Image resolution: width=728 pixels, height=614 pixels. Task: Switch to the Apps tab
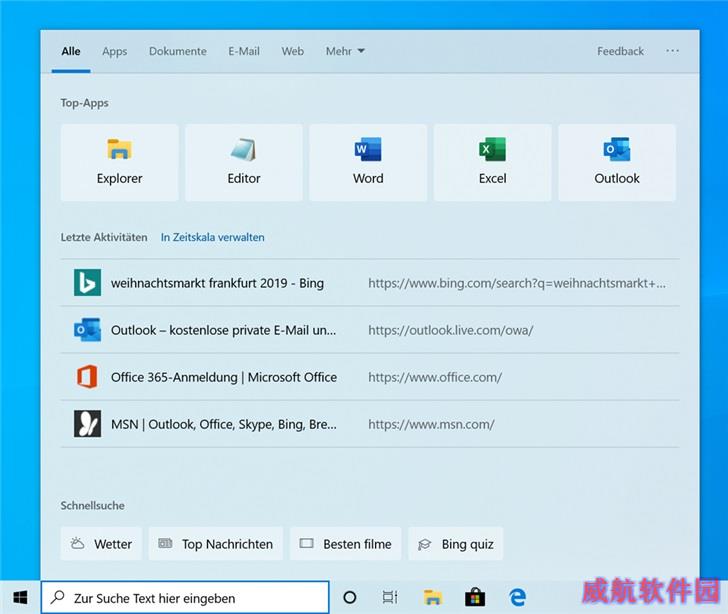pyautogui.click(x=115, y=51)
